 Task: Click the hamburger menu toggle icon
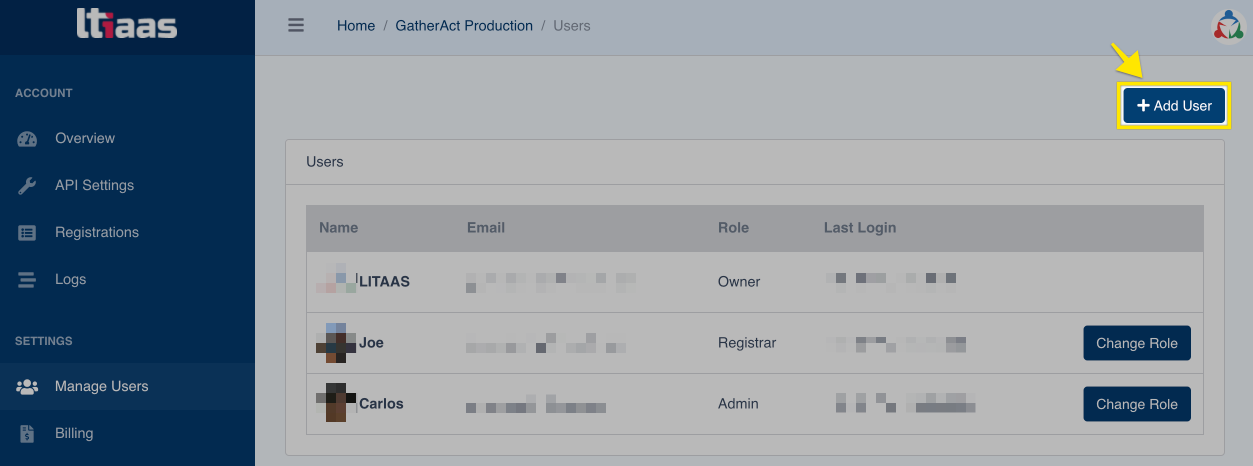(296, 26)
